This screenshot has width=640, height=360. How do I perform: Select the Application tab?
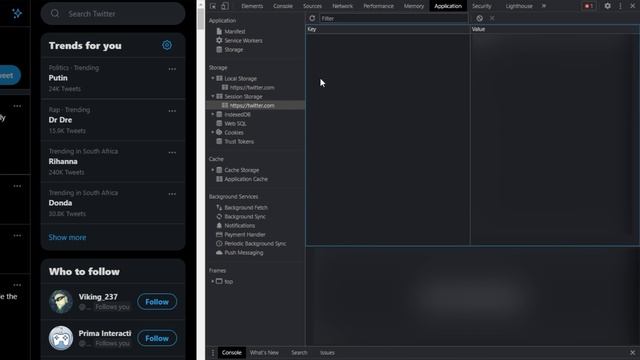tap(448, 6)
